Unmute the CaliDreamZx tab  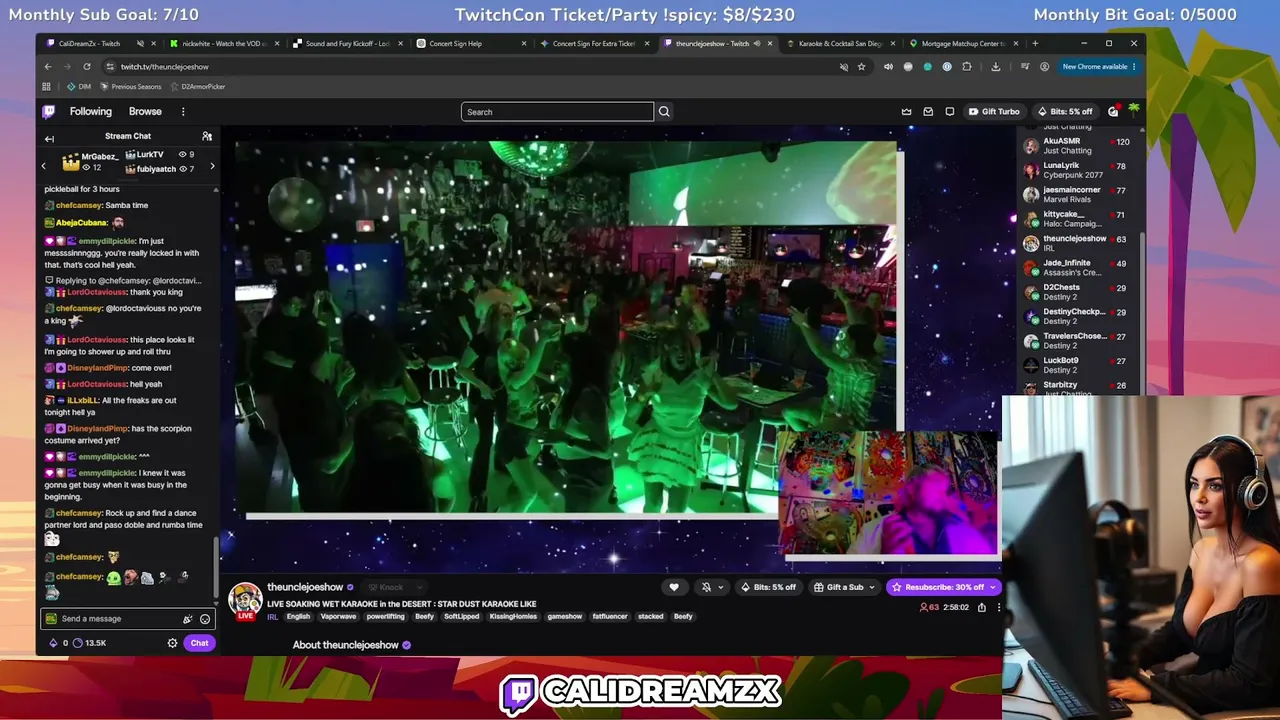point(140,44)
